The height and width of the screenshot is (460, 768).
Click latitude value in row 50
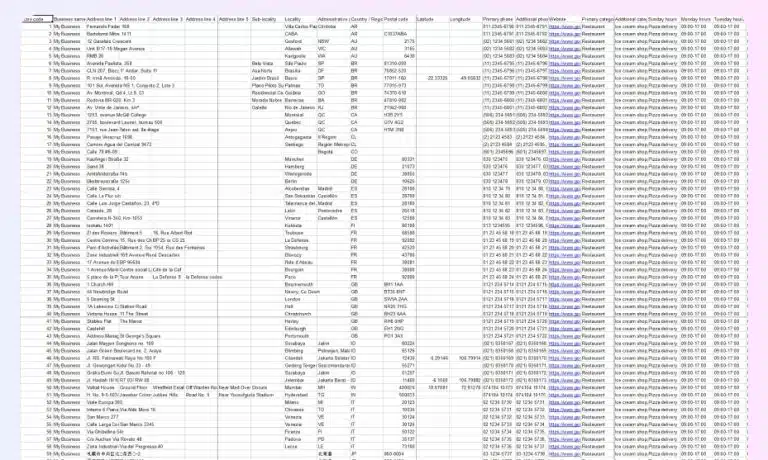[x=438, y=387]
